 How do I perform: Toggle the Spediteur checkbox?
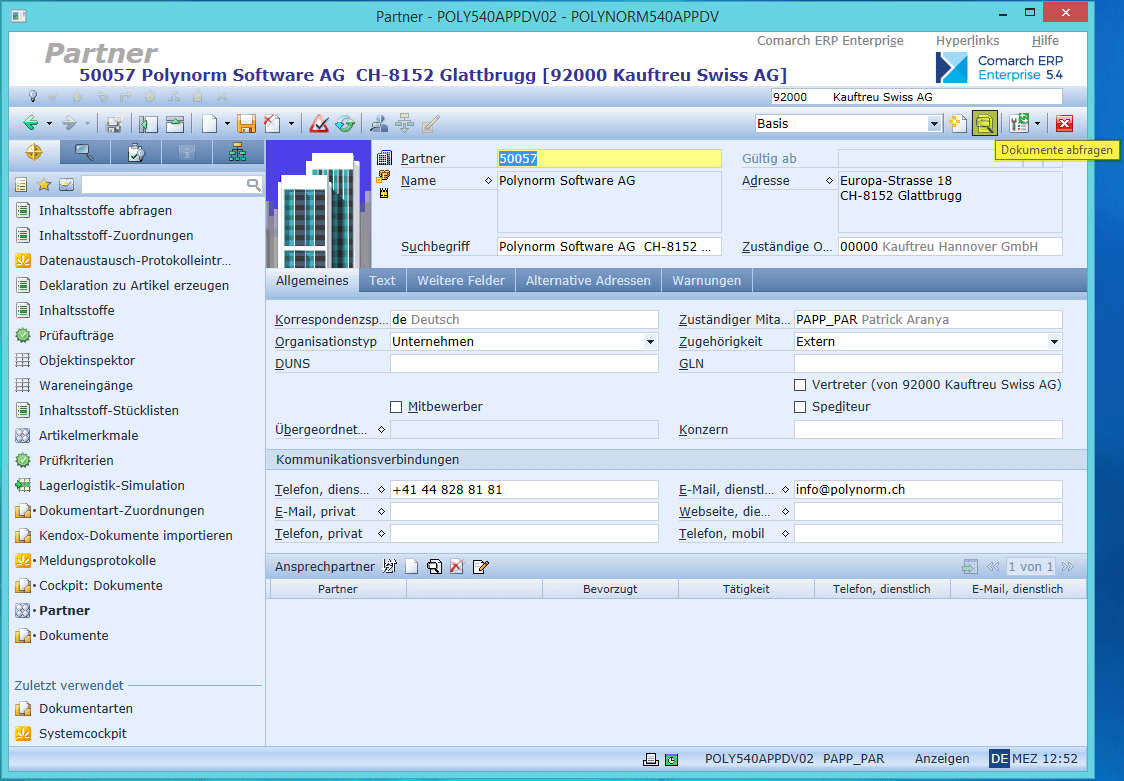pos(800,407)
